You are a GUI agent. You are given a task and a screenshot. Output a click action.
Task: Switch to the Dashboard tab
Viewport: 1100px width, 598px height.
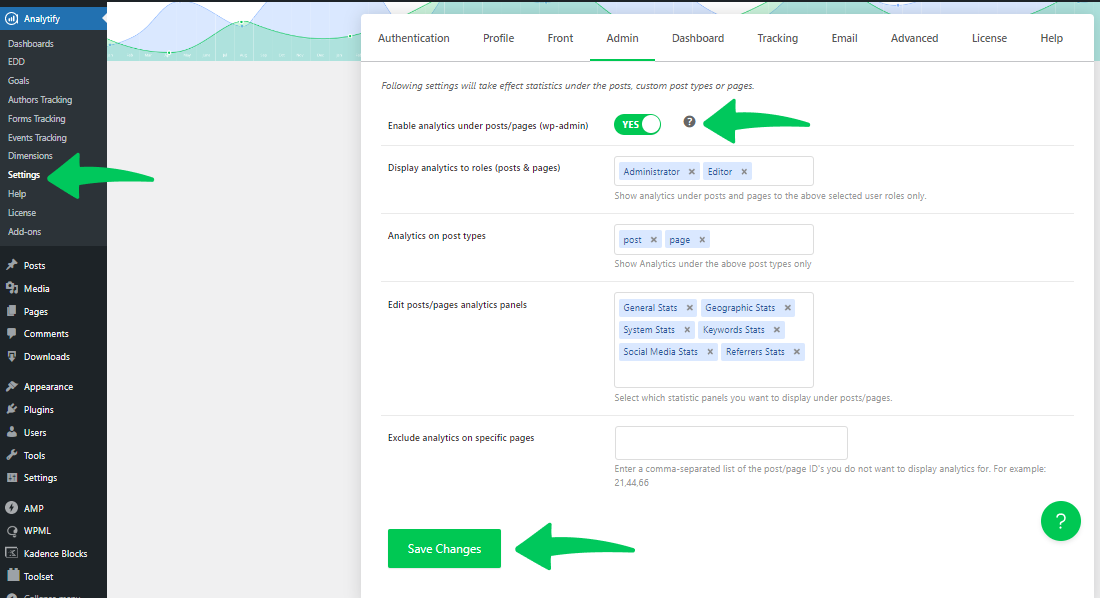[698, 38]
